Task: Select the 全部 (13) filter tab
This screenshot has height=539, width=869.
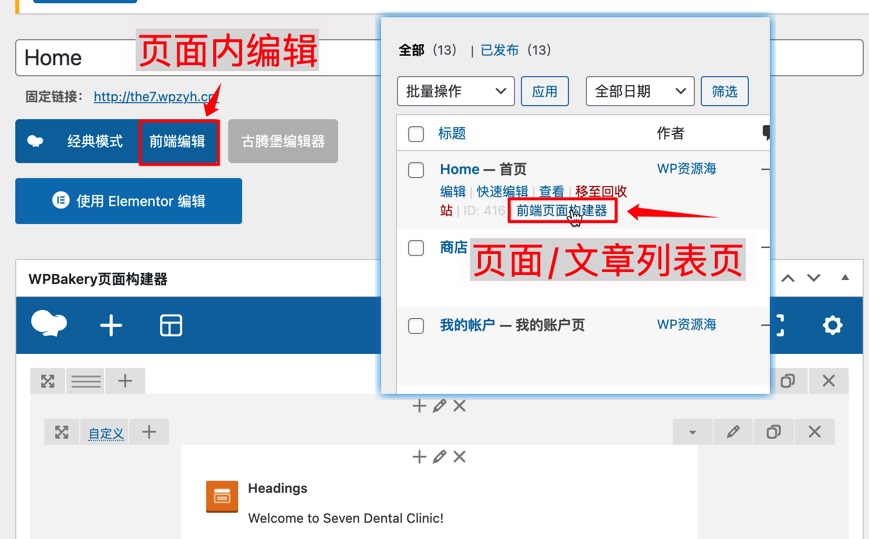Action: coord(427,50)
